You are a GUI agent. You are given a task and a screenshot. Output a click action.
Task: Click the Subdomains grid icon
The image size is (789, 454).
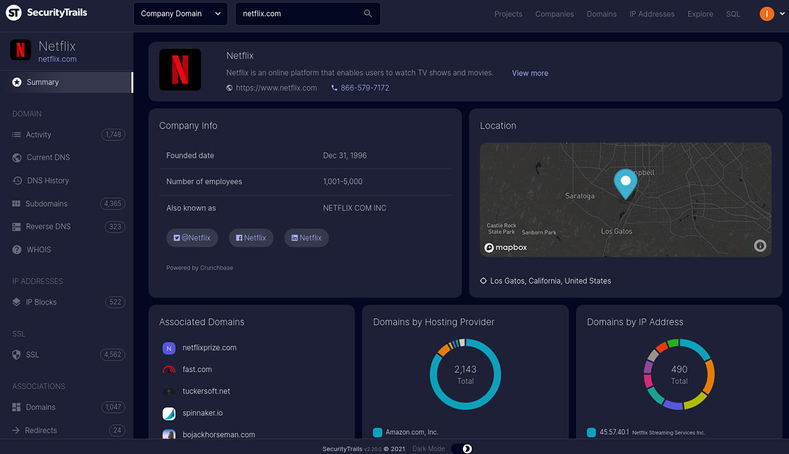[x=16, y=203]
